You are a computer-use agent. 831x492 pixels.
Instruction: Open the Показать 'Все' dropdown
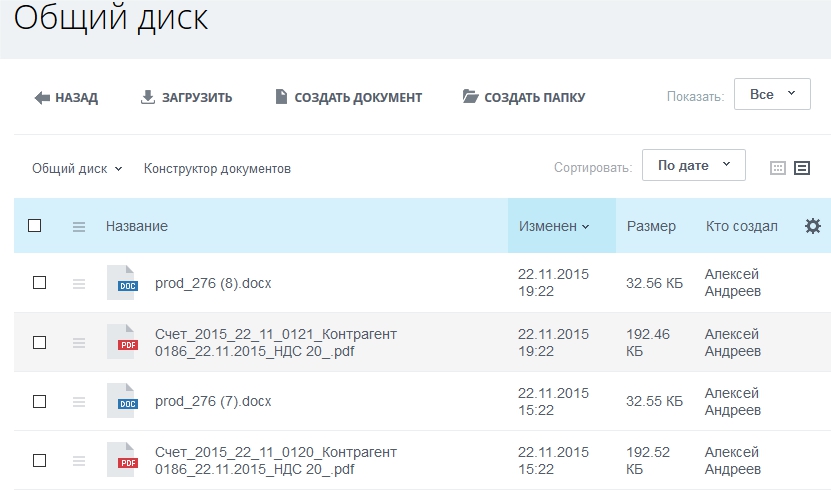(771, 94)
